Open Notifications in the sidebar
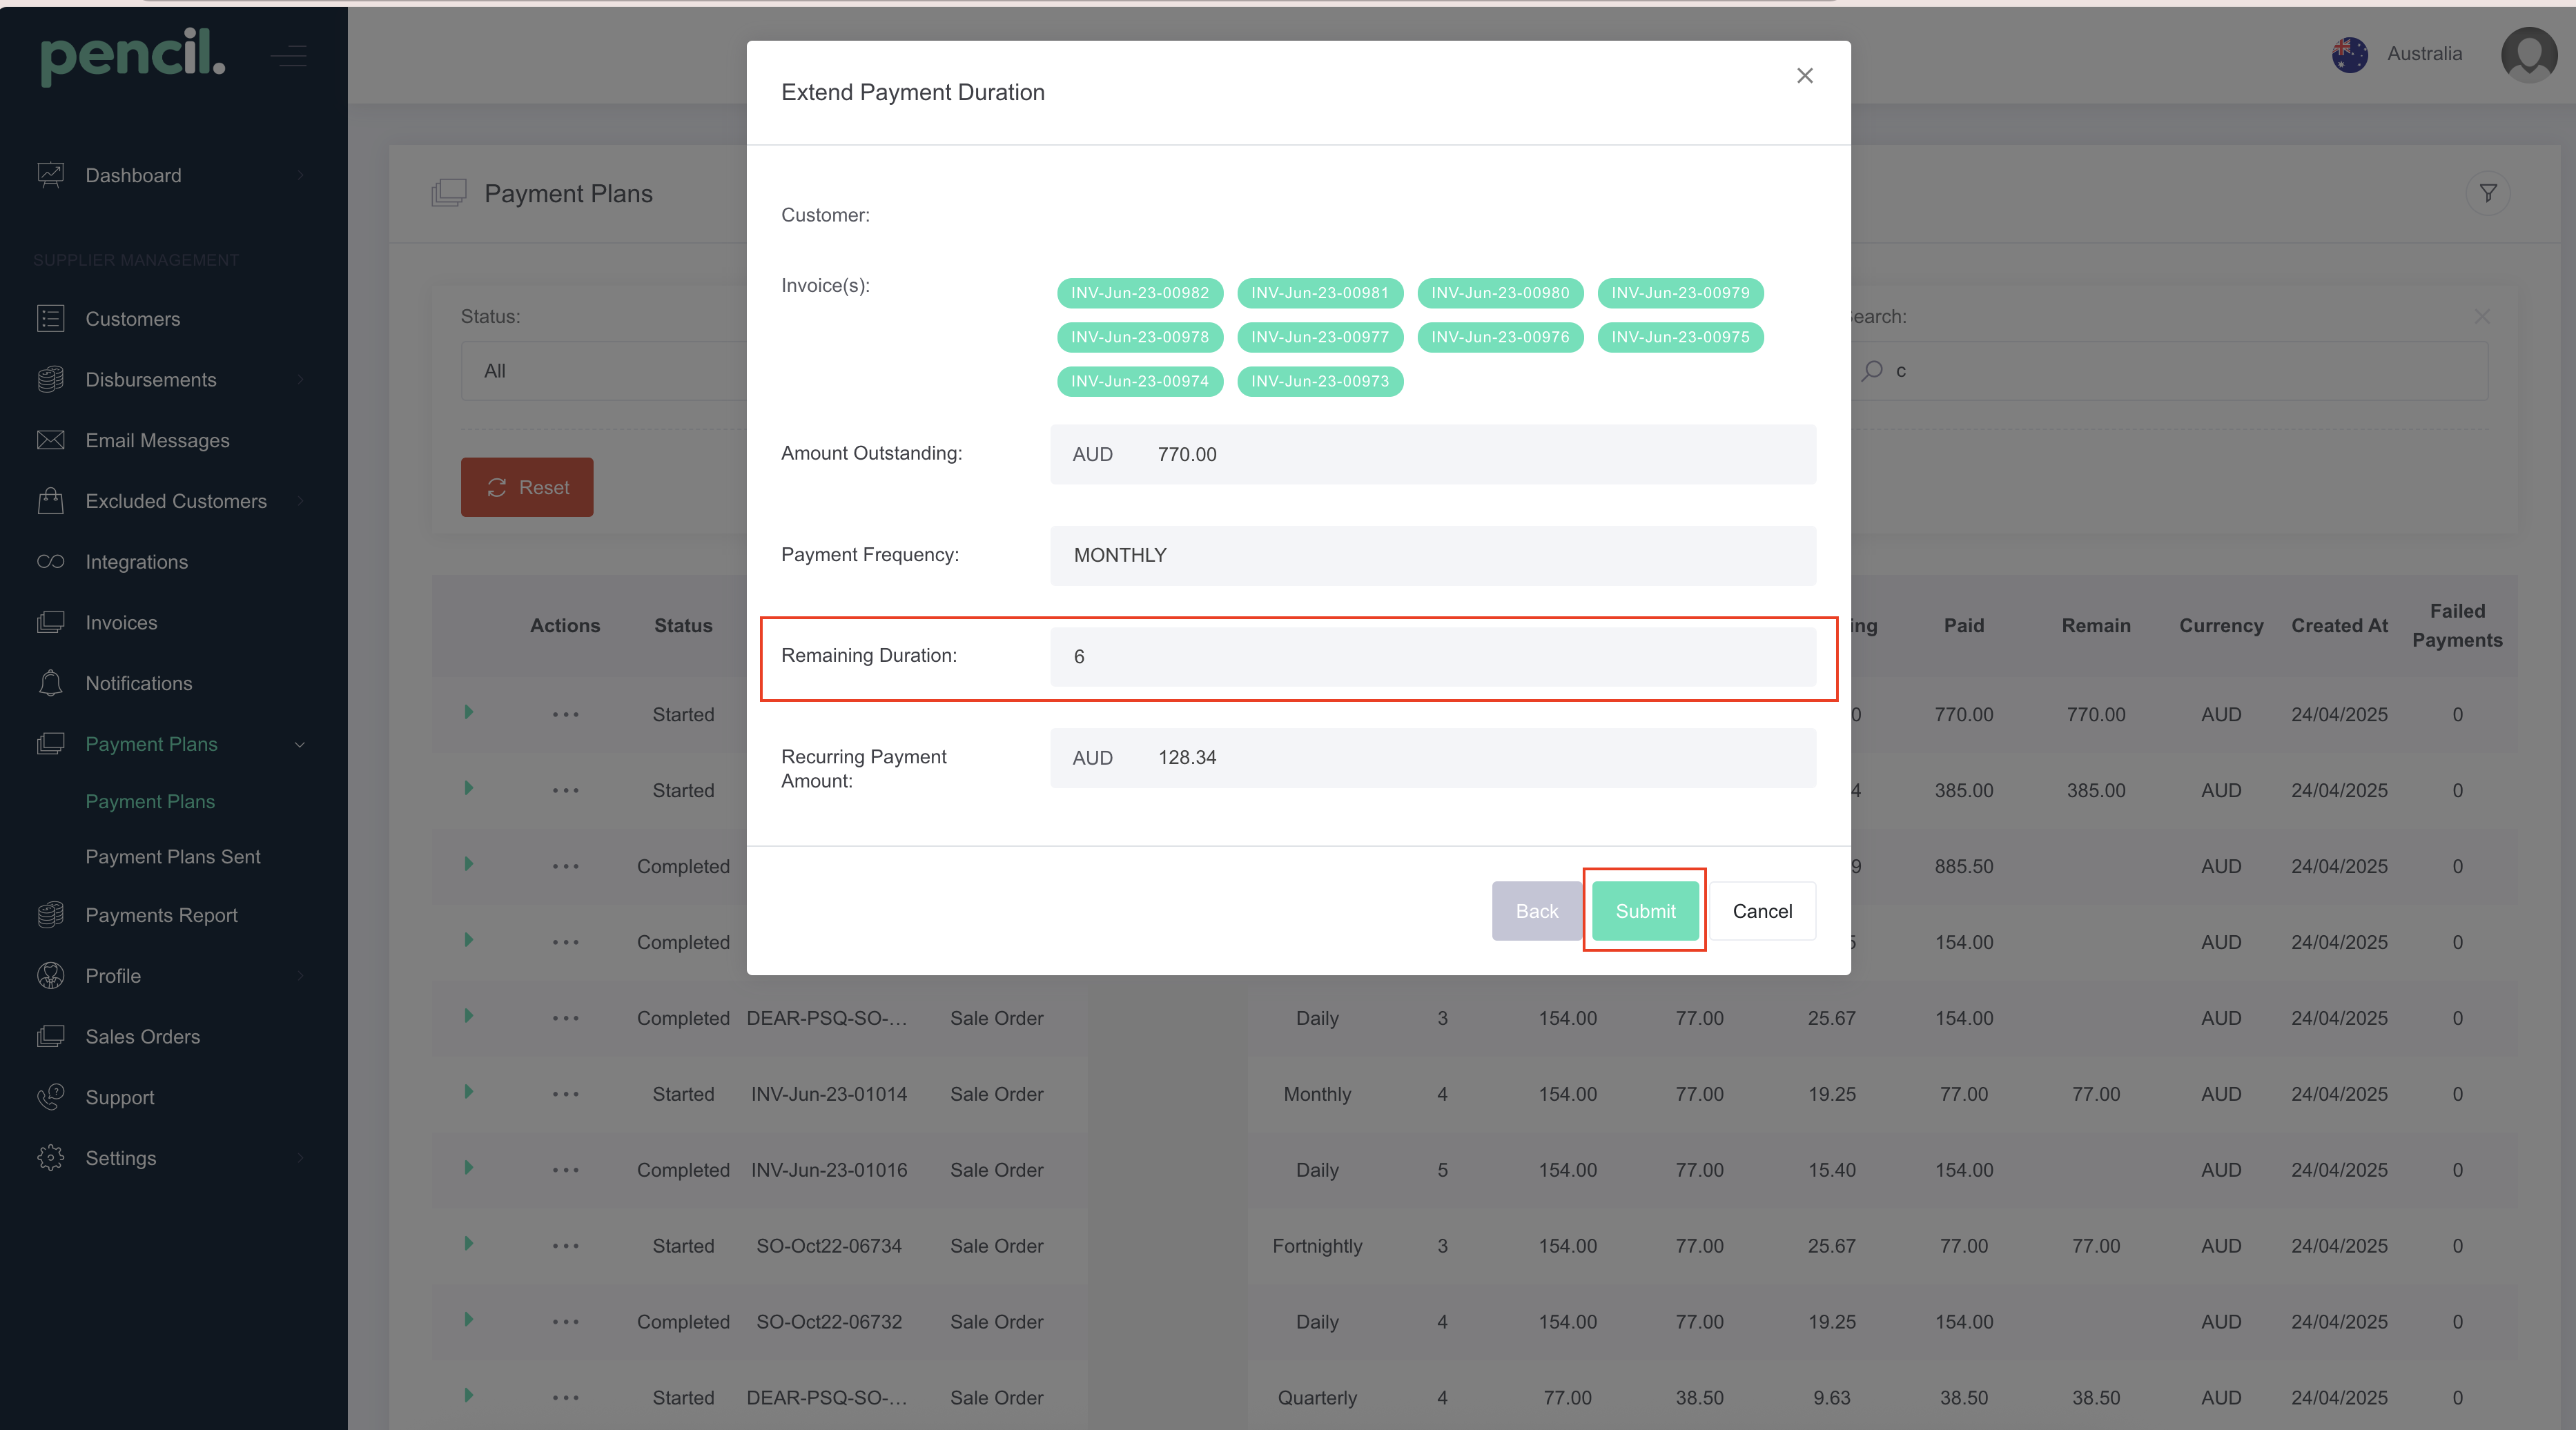2576x1430 pixels. click(138, 683)
